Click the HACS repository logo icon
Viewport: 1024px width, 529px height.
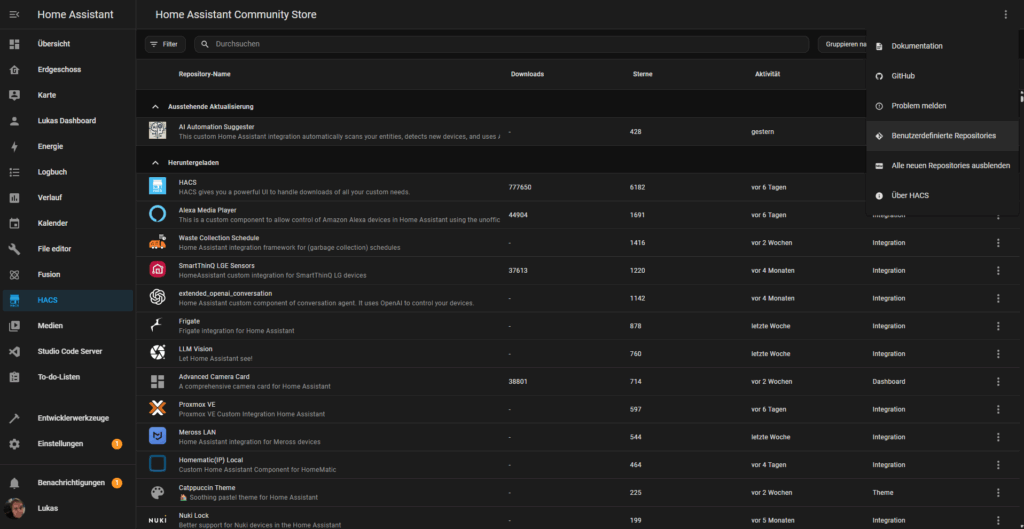(x=157, y=186)
